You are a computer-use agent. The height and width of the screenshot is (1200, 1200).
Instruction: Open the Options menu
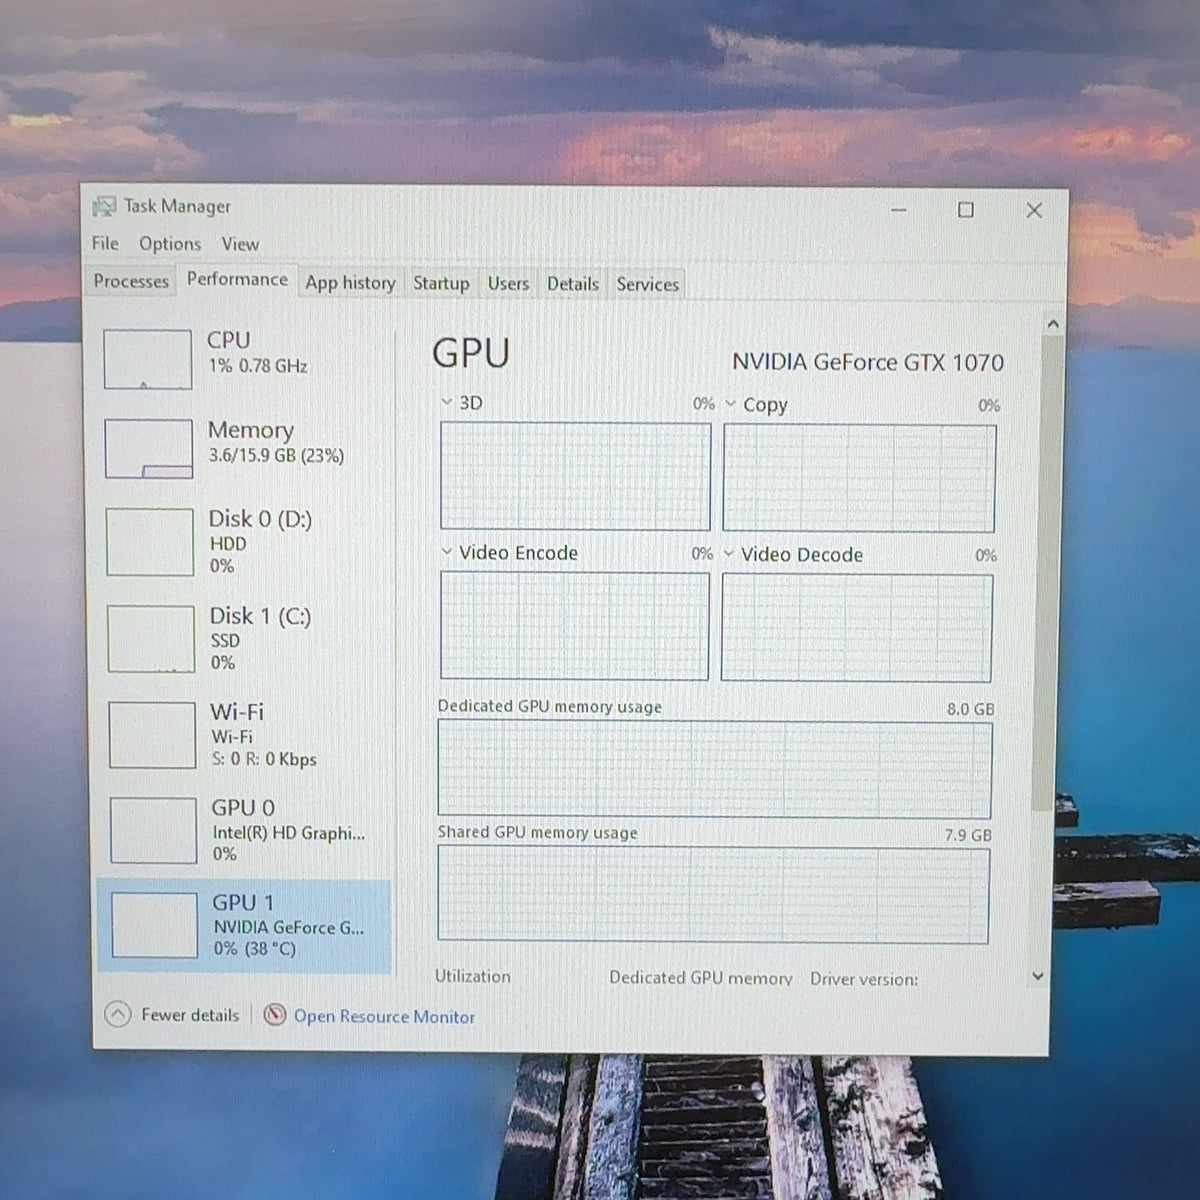170,244
